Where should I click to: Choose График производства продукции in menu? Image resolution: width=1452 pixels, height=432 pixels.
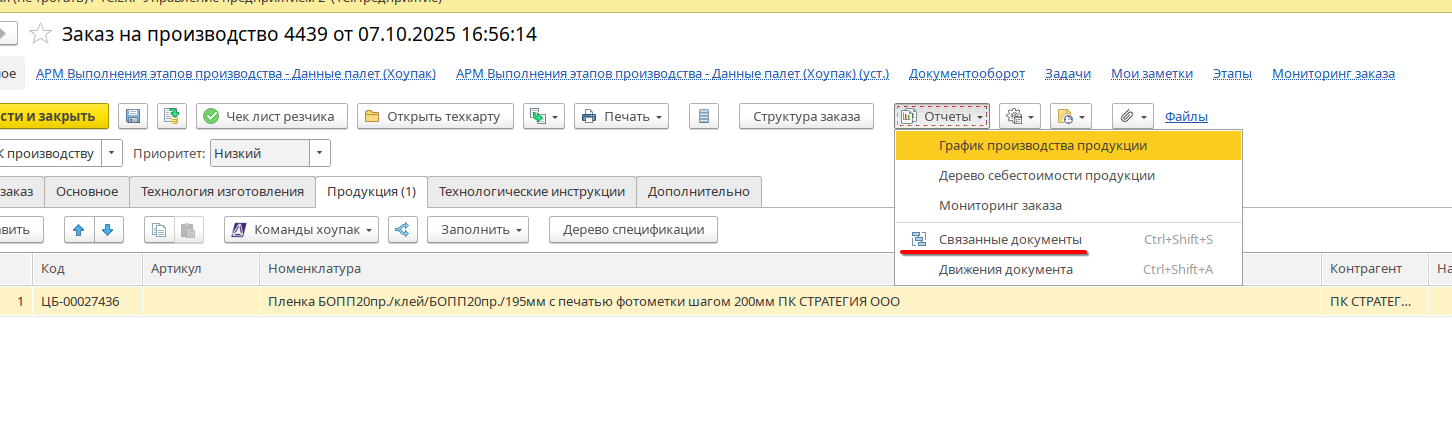click(x=1042, y=145)
